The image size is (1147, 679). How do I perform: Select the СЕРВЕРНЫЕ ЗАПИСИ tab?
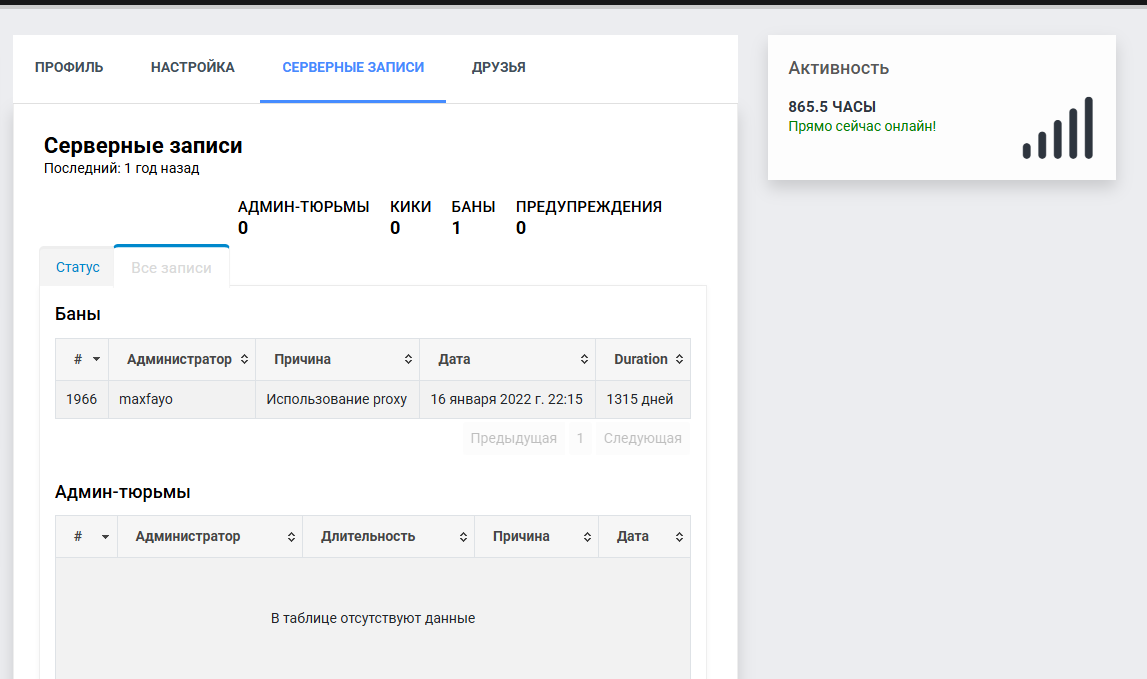(x=353, y=67)
